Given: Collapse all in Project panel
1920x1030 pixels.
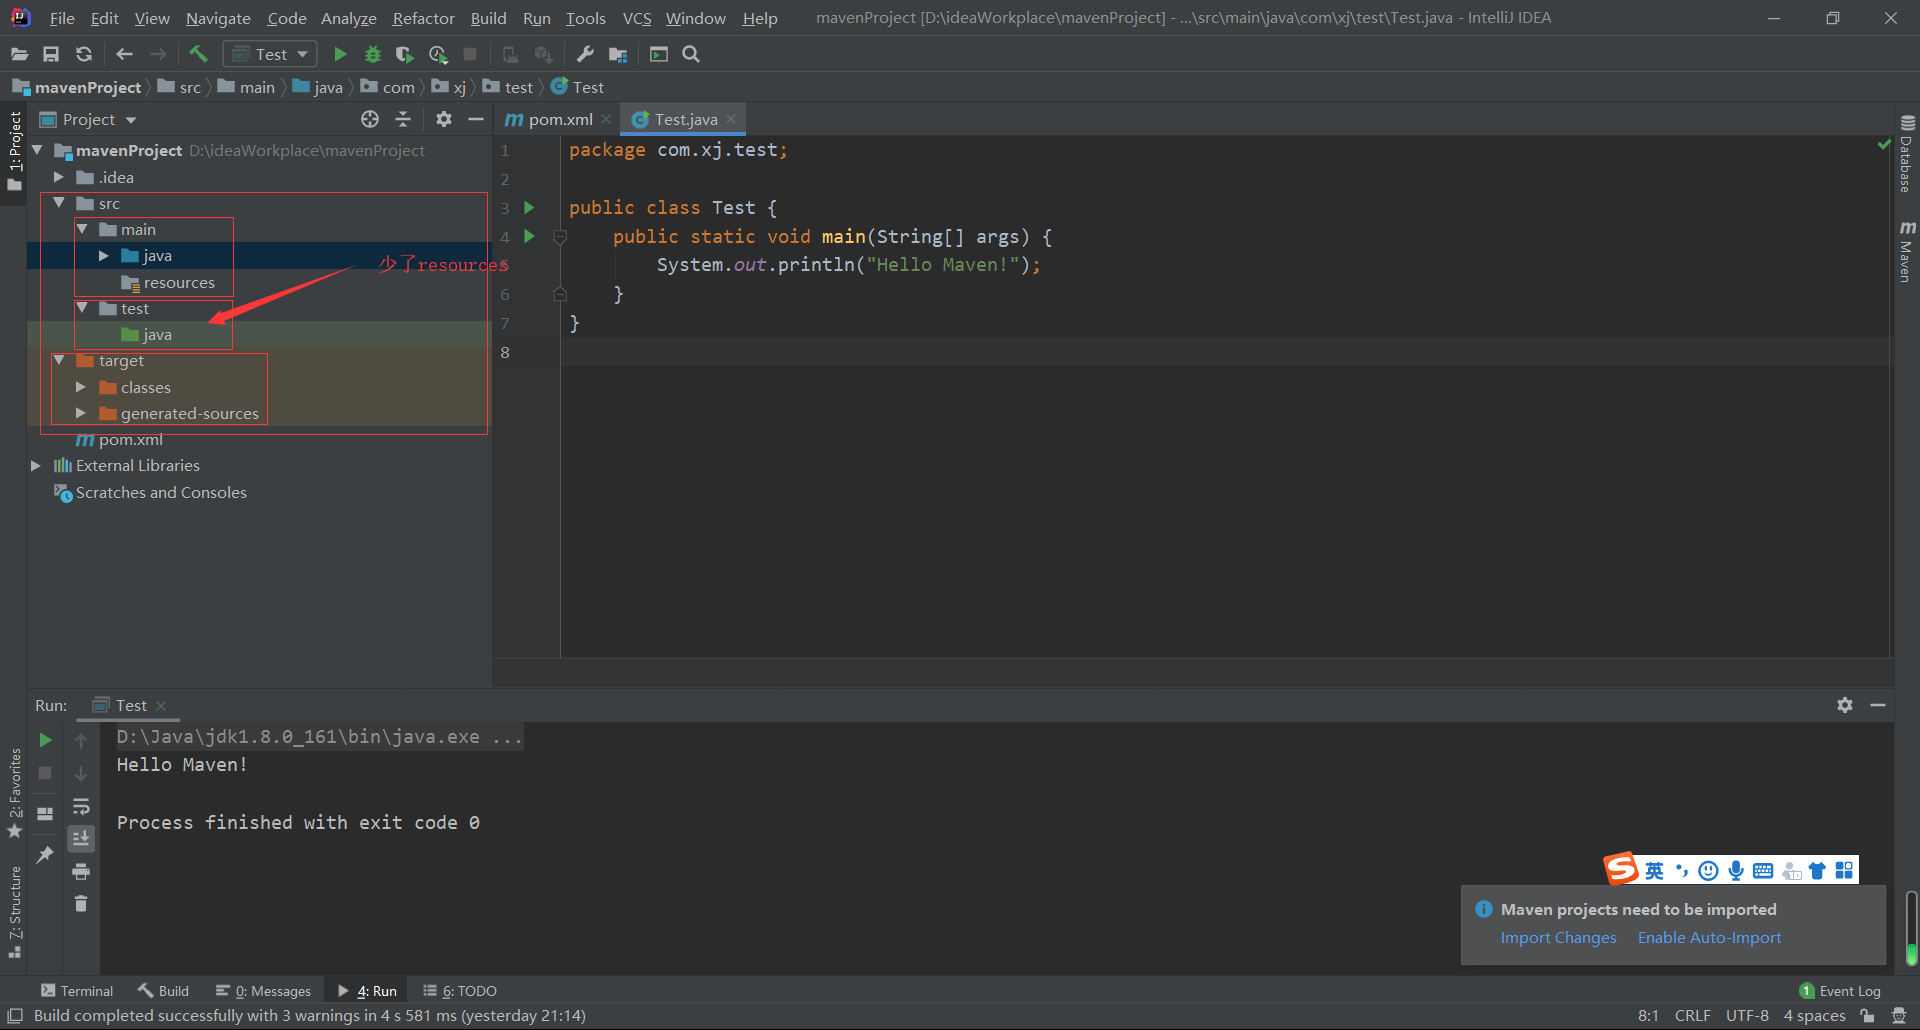Looking at the screenshot, I should [403, 119].
